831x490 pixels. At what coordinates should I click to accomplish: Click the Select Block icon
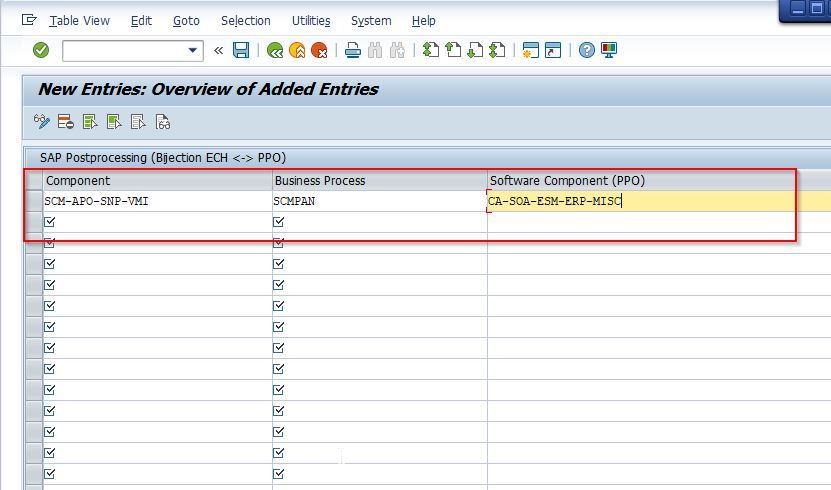[x=114, y=122]
